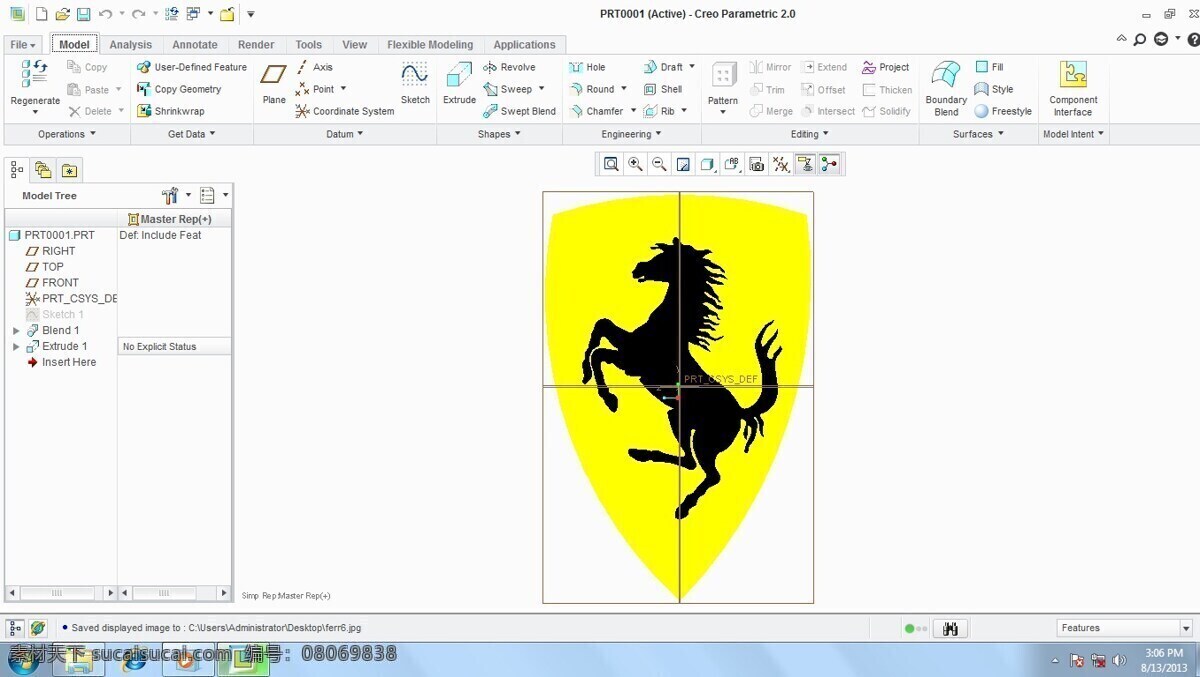Start the Revolve feature
Screen dimensions: 1200x677
509,67
